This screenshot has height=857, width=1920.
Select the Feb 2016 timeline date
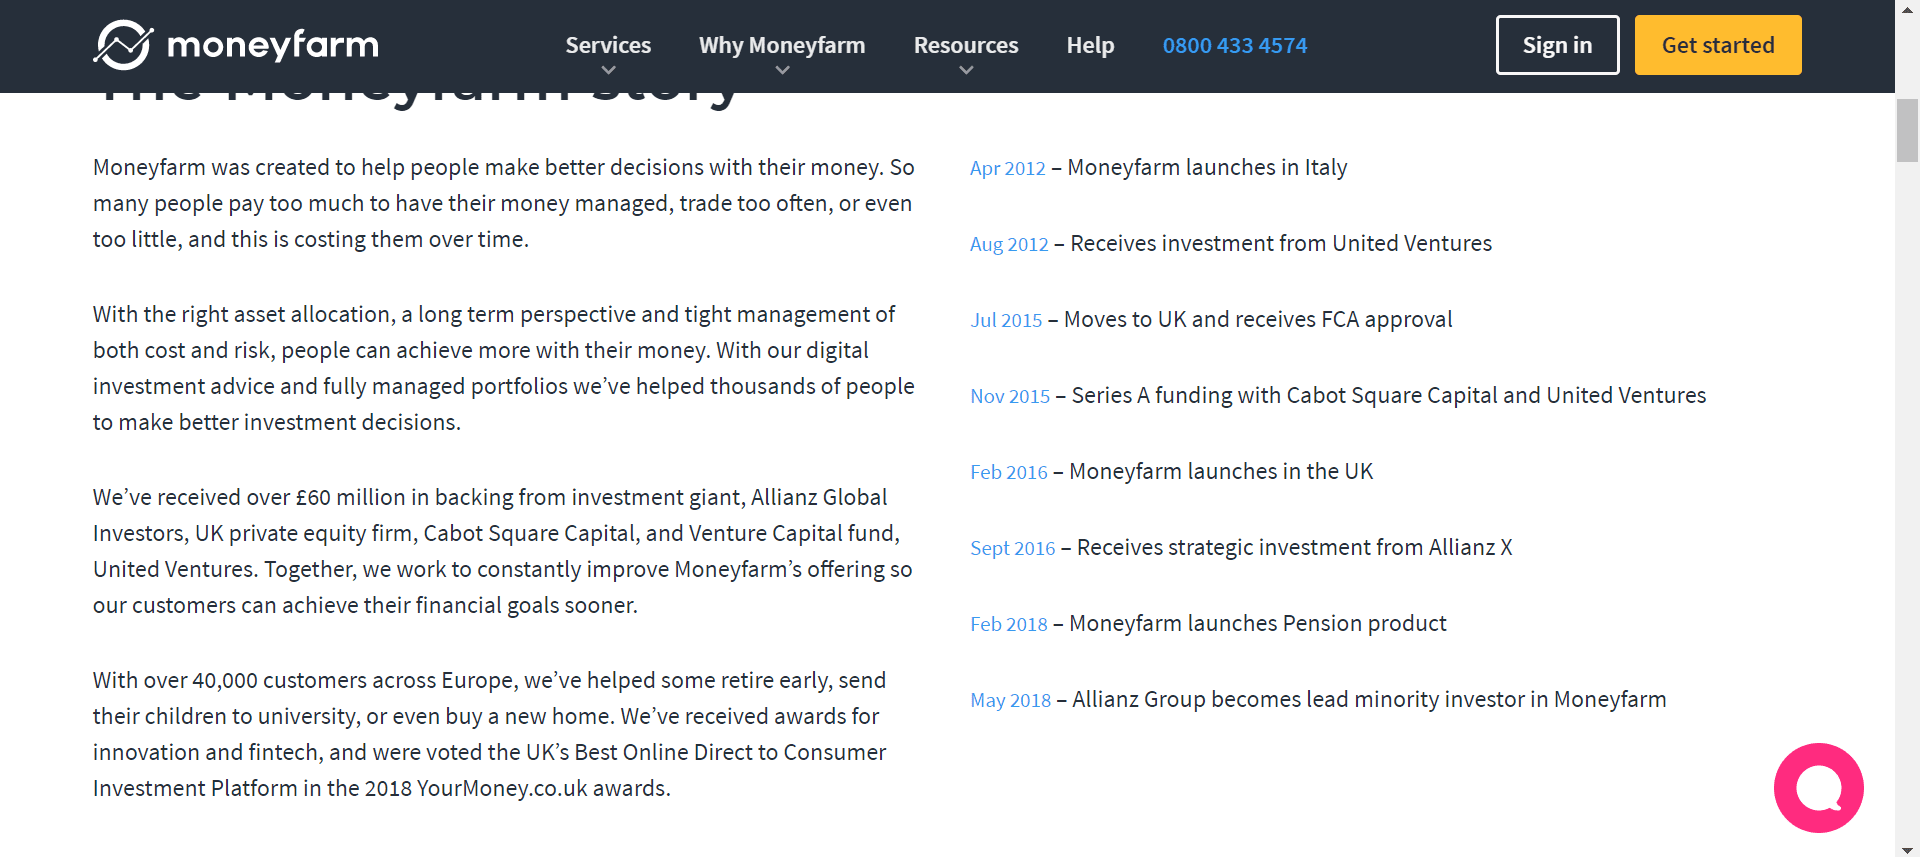(1009, 472)
